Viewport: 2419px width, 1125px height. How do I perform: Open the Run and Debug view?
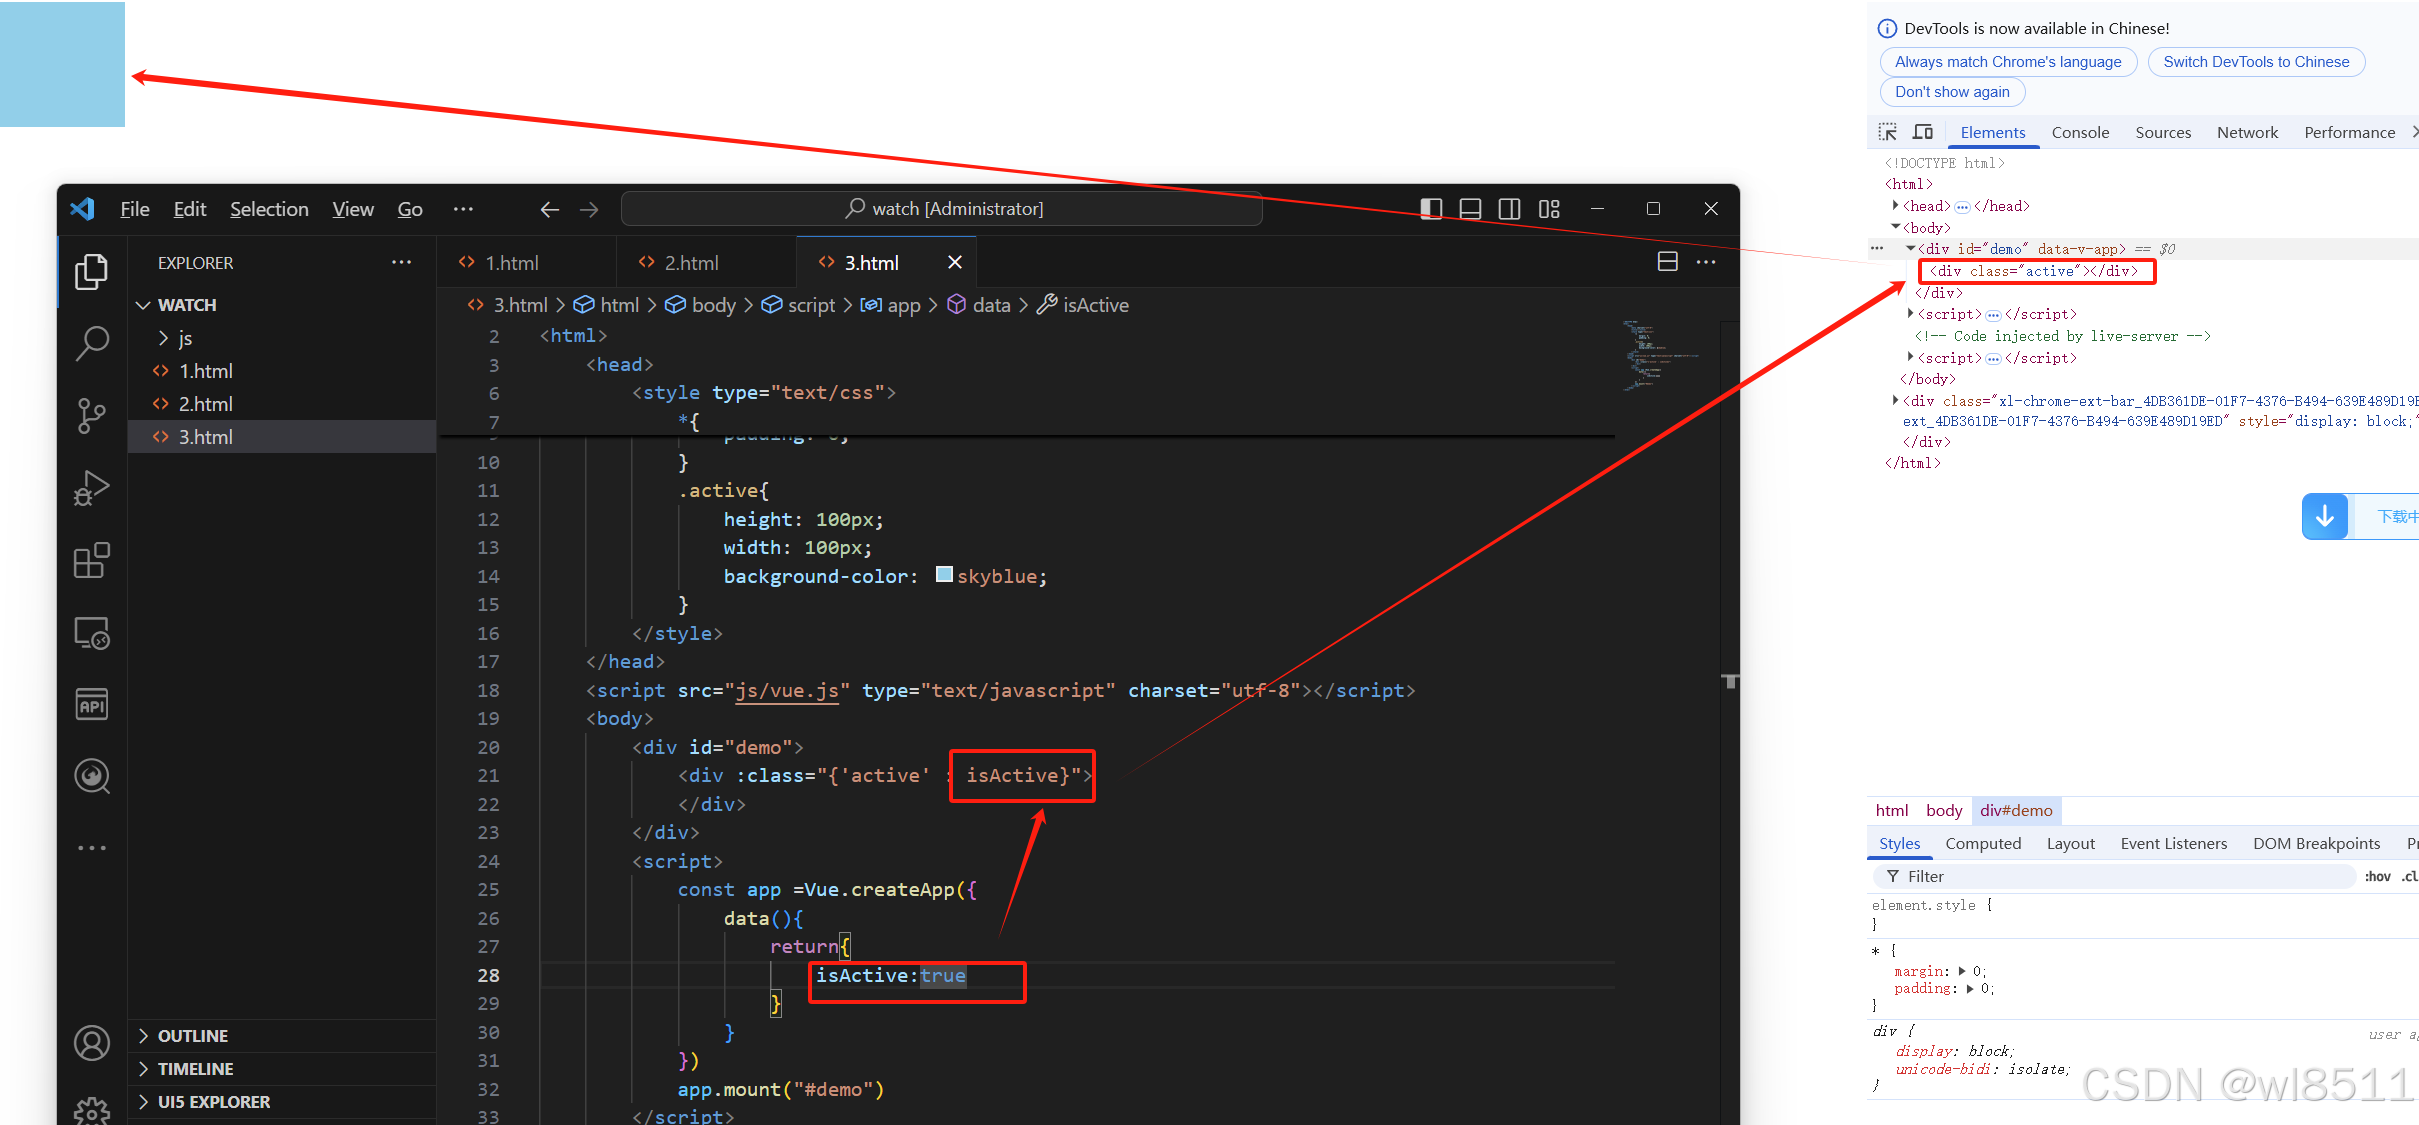[x=91, y=488]
